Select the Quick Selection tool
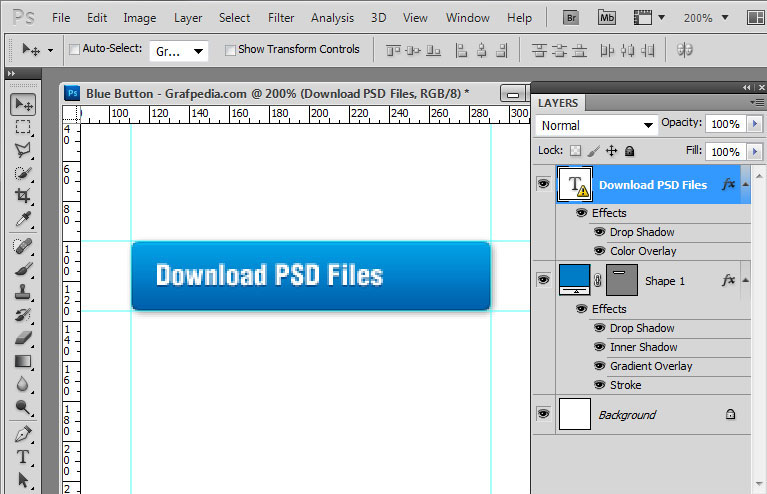 [23, 173]
